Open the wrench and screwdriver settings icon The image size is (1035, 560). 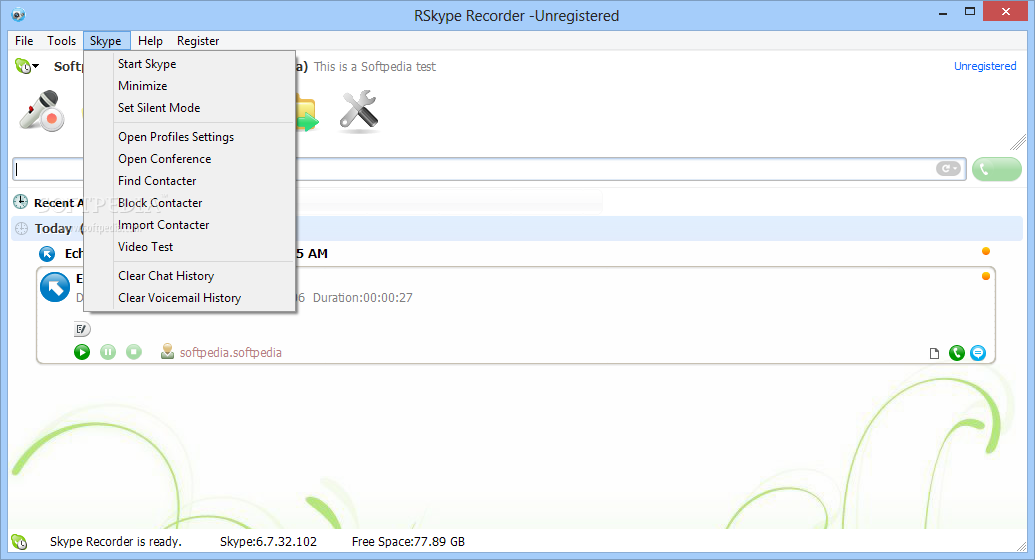click(358, 110)
